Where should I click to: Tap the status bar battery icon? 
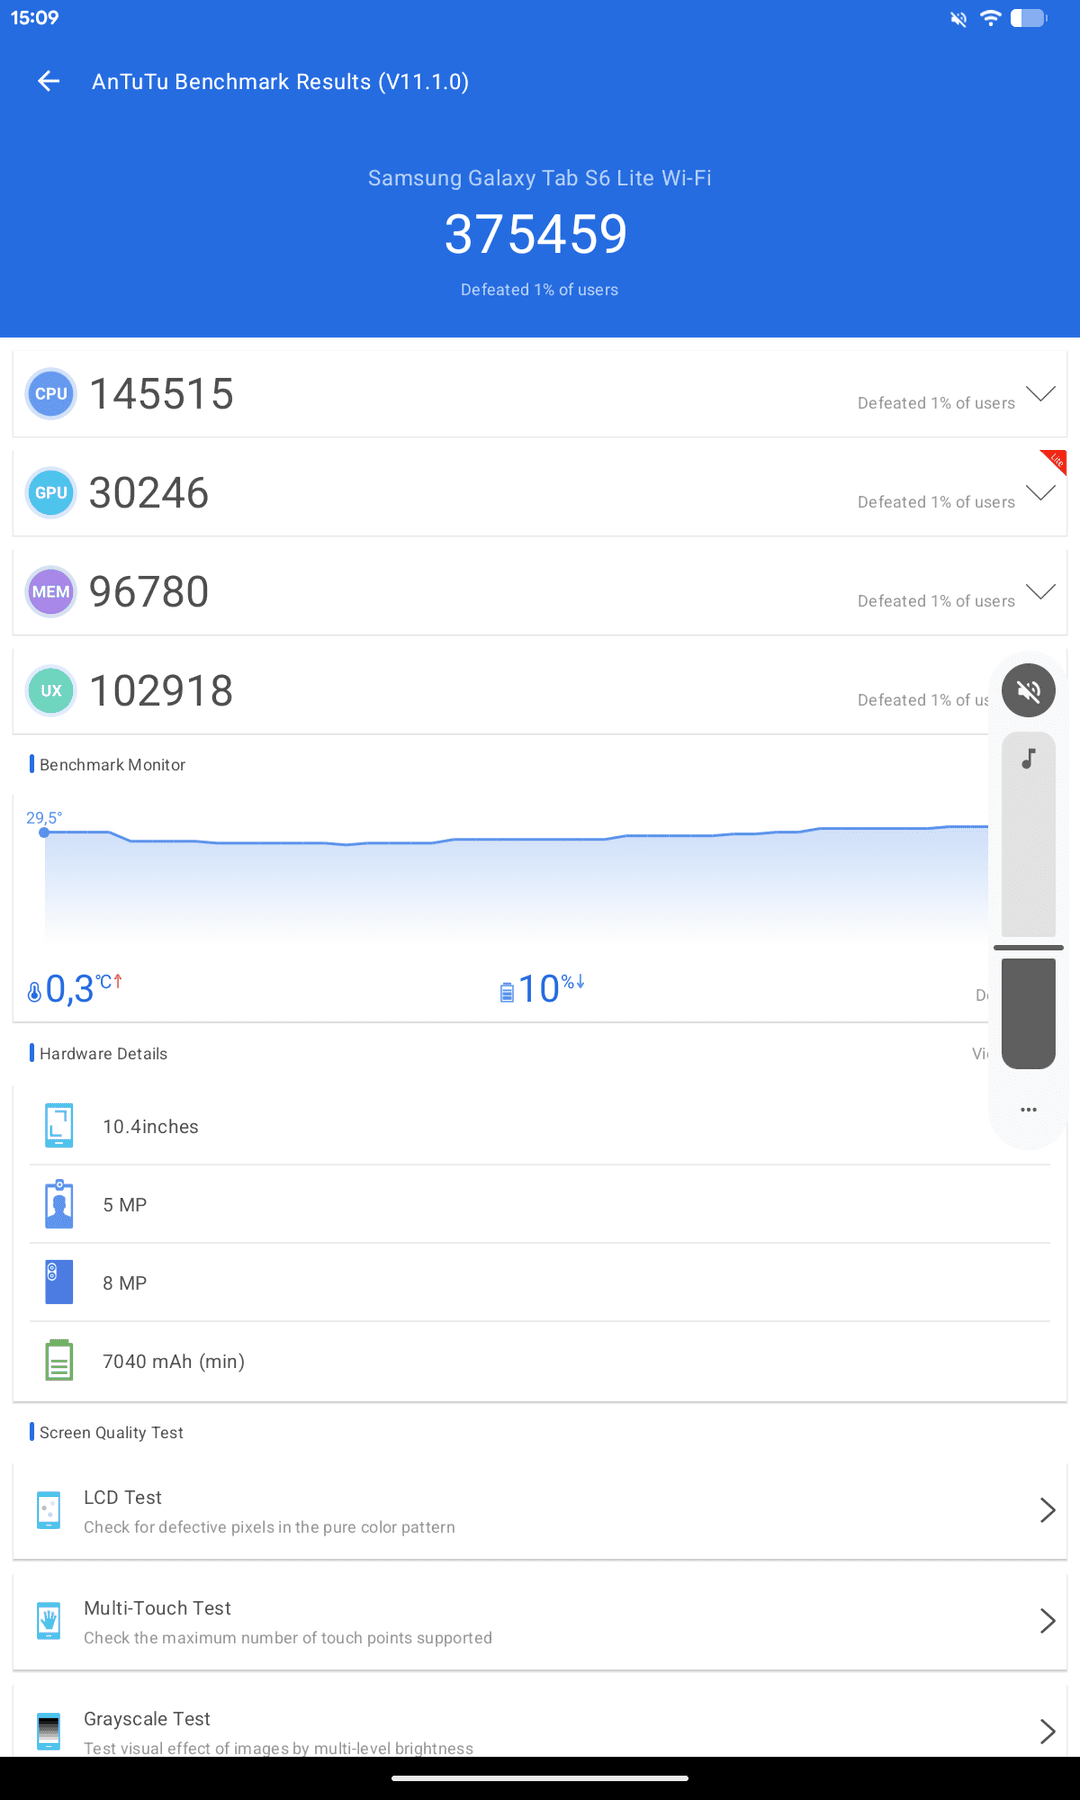[1029, 18]
